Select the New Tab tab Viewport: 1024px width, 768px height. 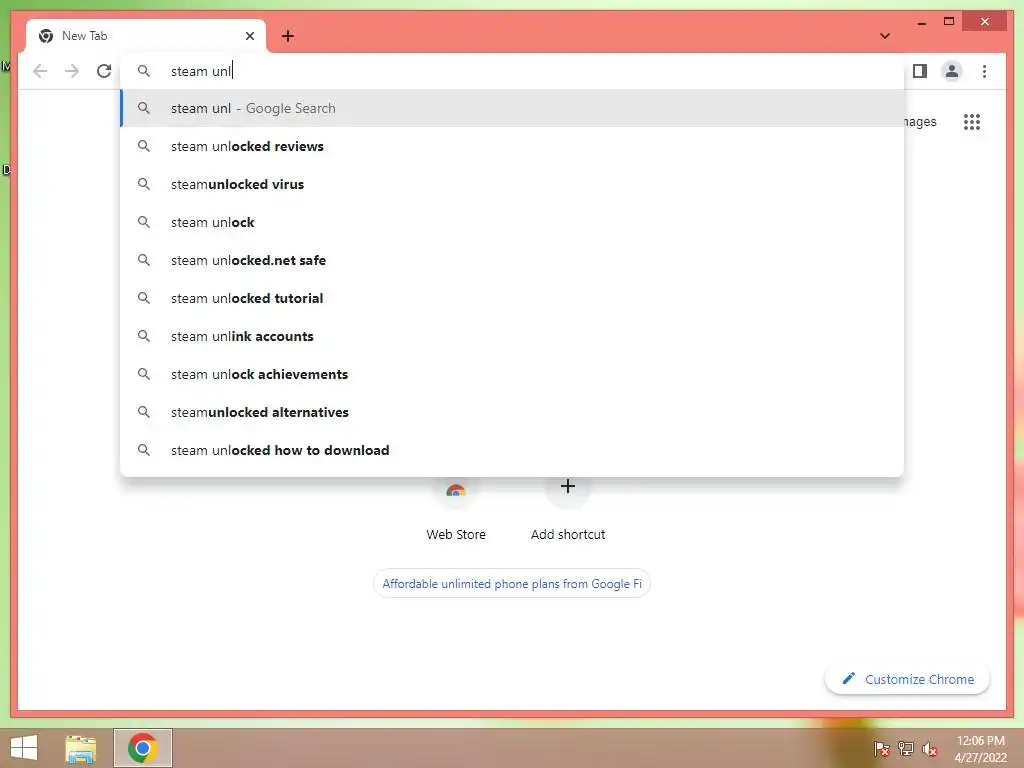coord(145,36)
